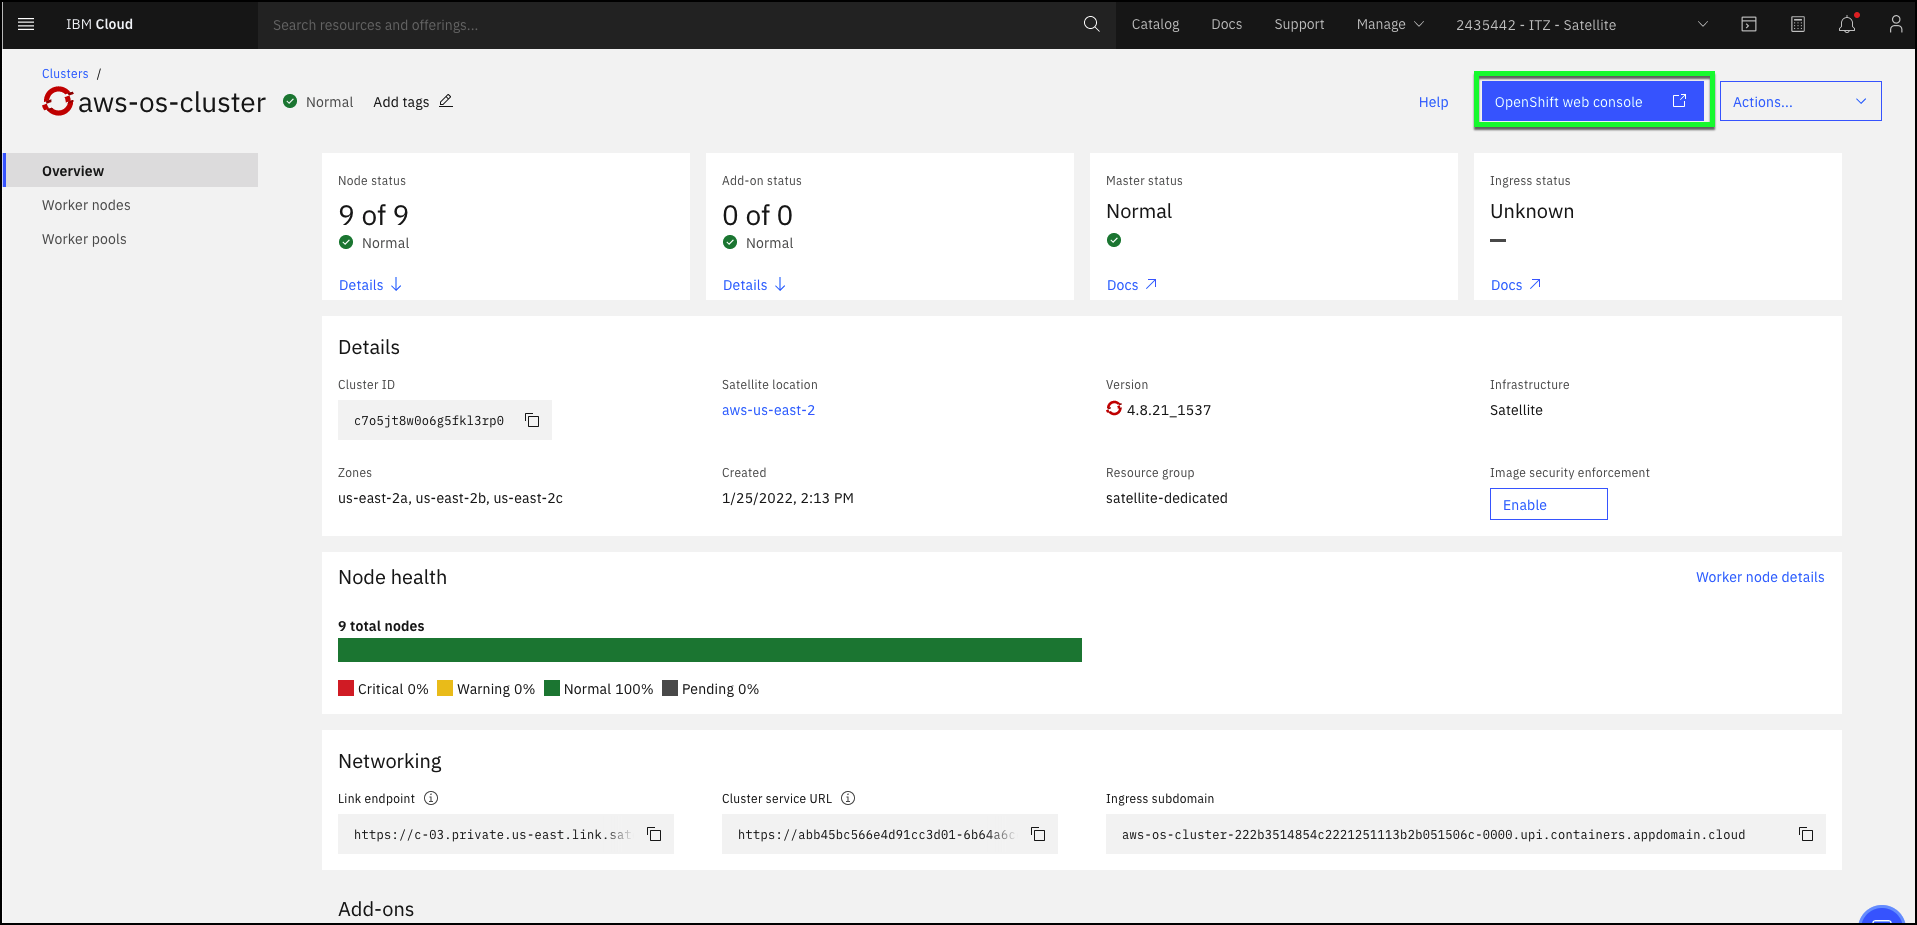Click the arrow icon beside Master status Docs
The width and height of the screenshot is (1917, 925).
[x=1151, y=284]
